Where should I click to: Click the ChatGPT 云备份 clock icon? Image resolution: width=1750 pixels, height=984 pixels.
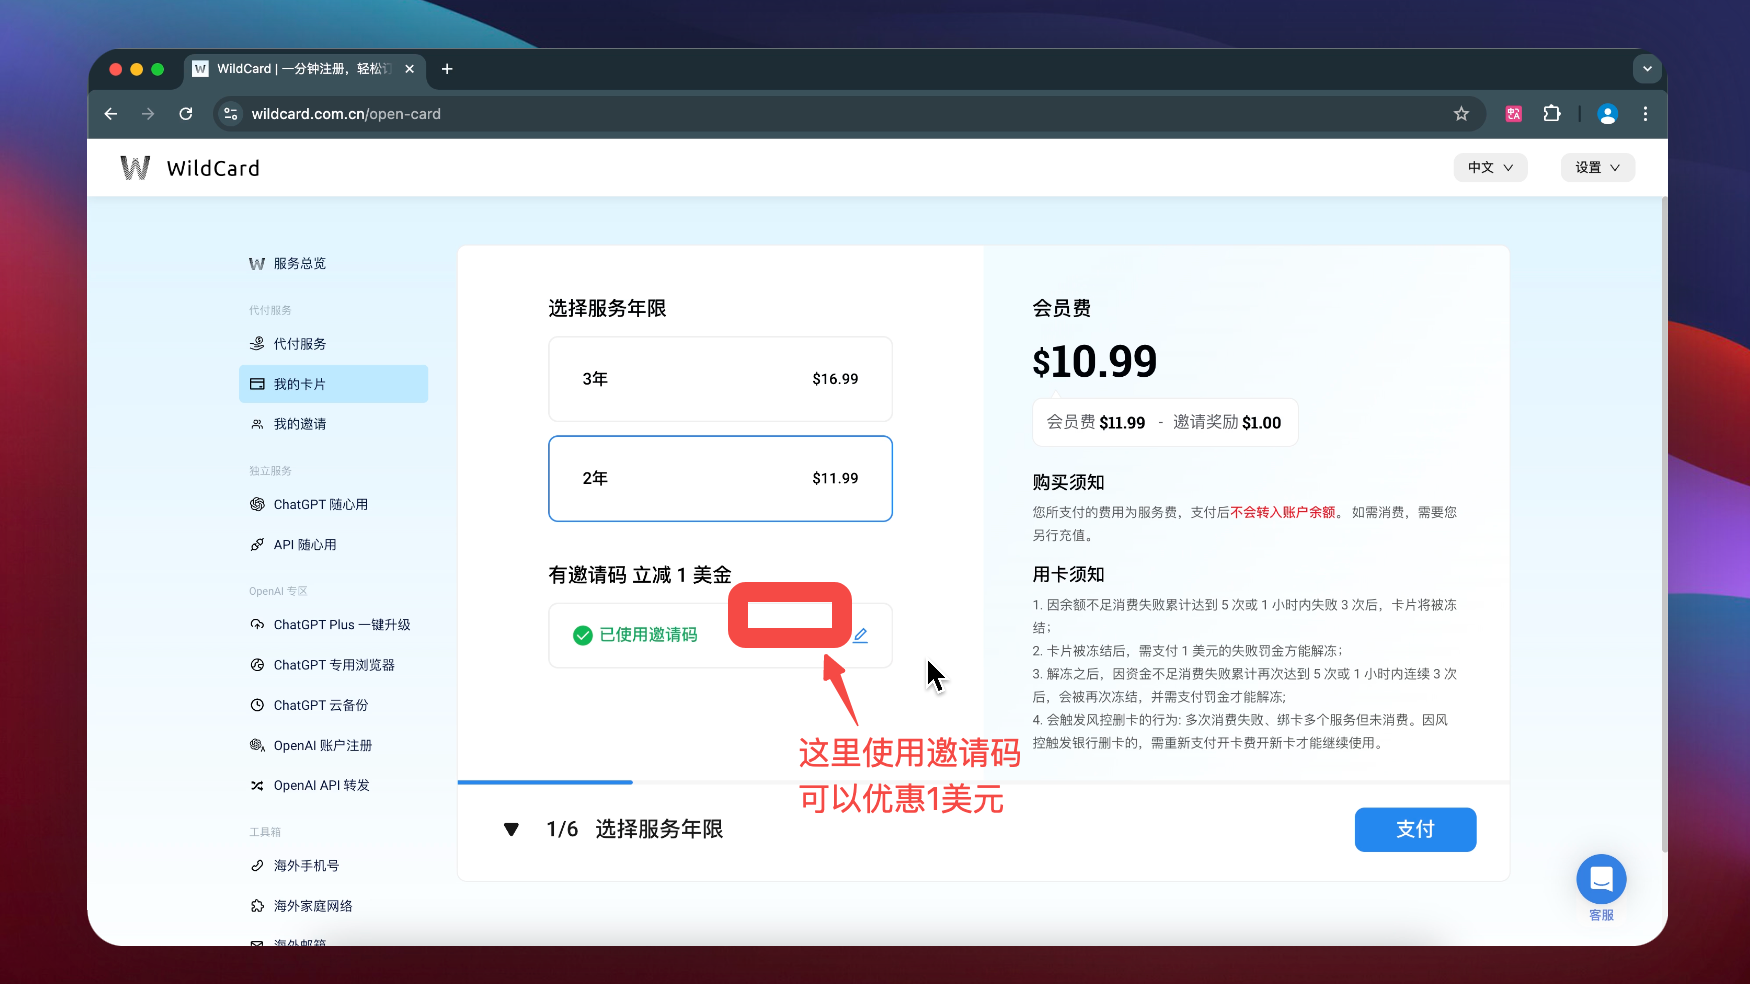pos(257,705)
